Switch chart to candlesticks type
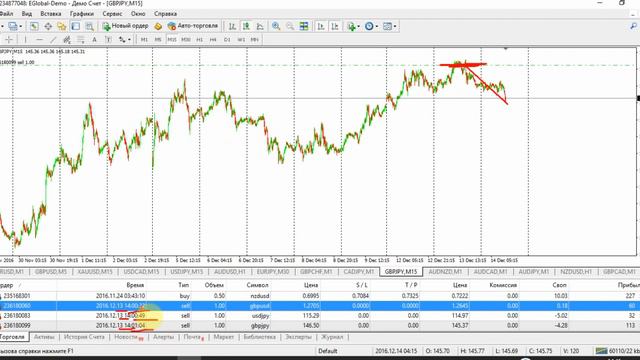640x360 pixels. point(246,26)
